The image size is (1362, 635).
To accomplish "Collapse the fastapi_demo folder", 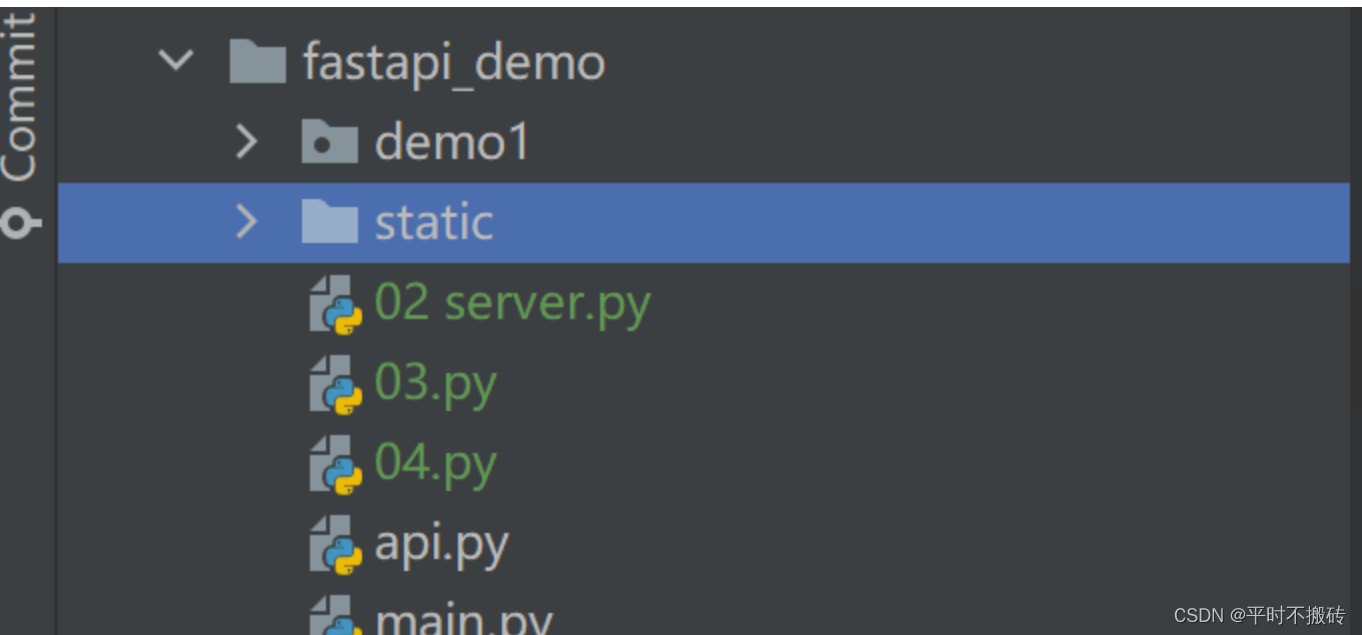I will pyautogui.click(x=176, y=61).
